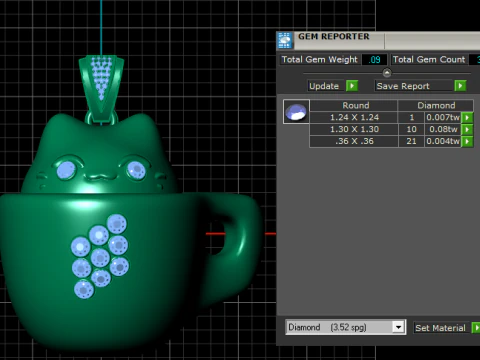Click green arrow for 0.007tw row
This screenshot has height=360, width=480.
[x=467, y=117]
